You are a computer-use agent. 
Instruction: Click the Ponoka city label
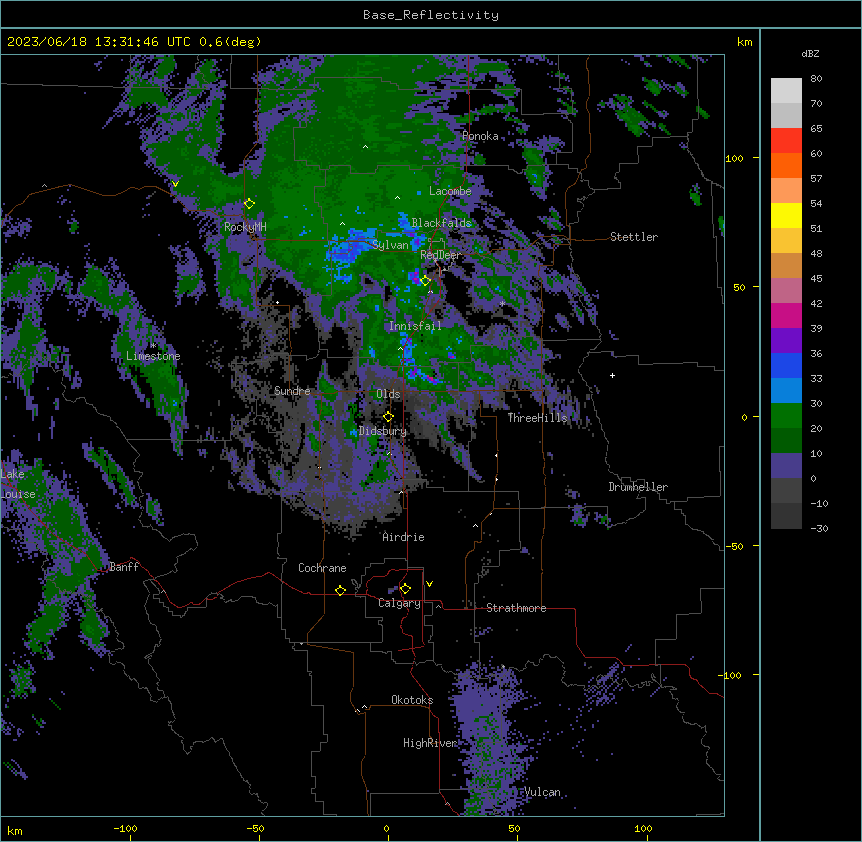(x=480, y=136)
